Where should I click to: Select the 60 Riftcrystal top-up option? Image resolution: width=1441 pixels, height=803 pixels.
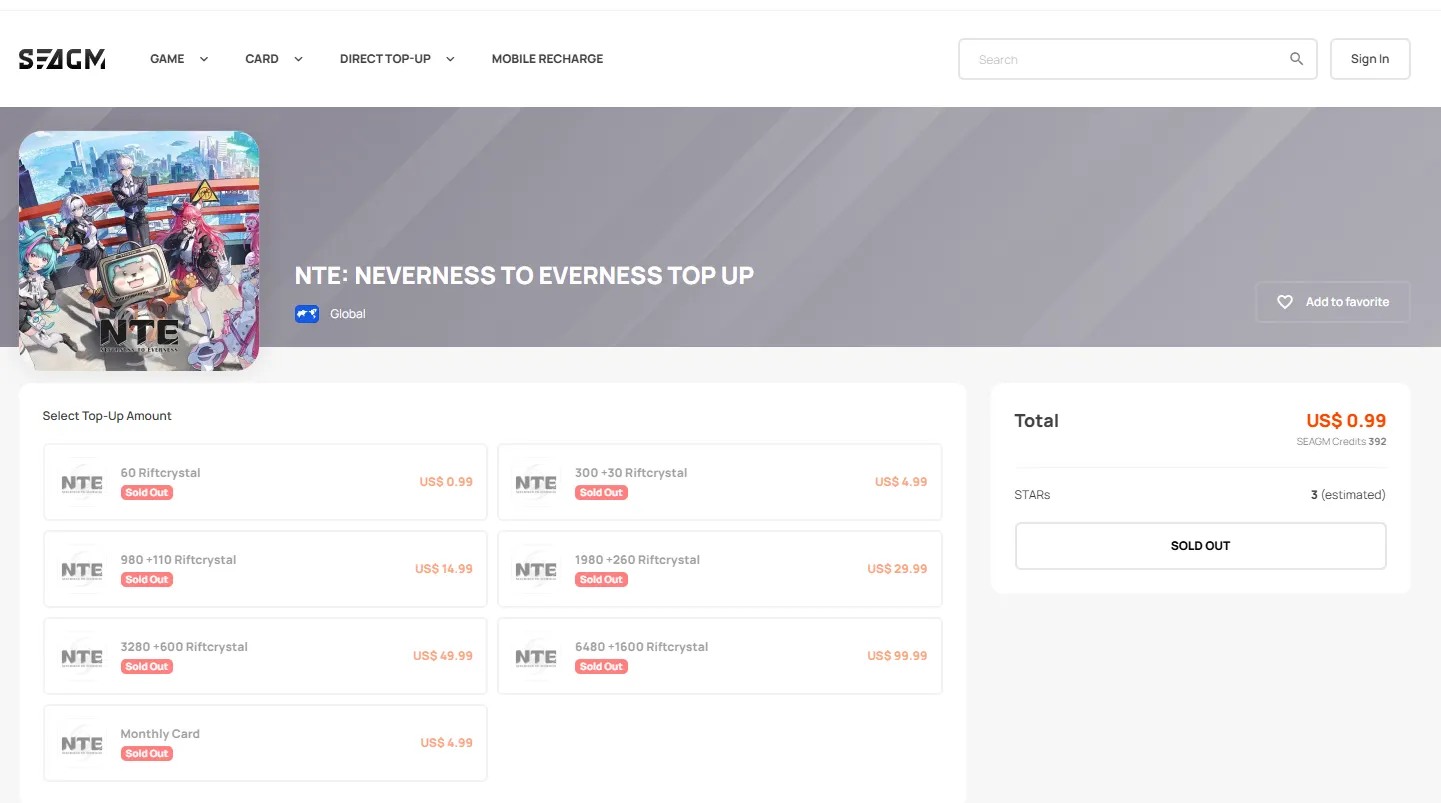[265, 482]
